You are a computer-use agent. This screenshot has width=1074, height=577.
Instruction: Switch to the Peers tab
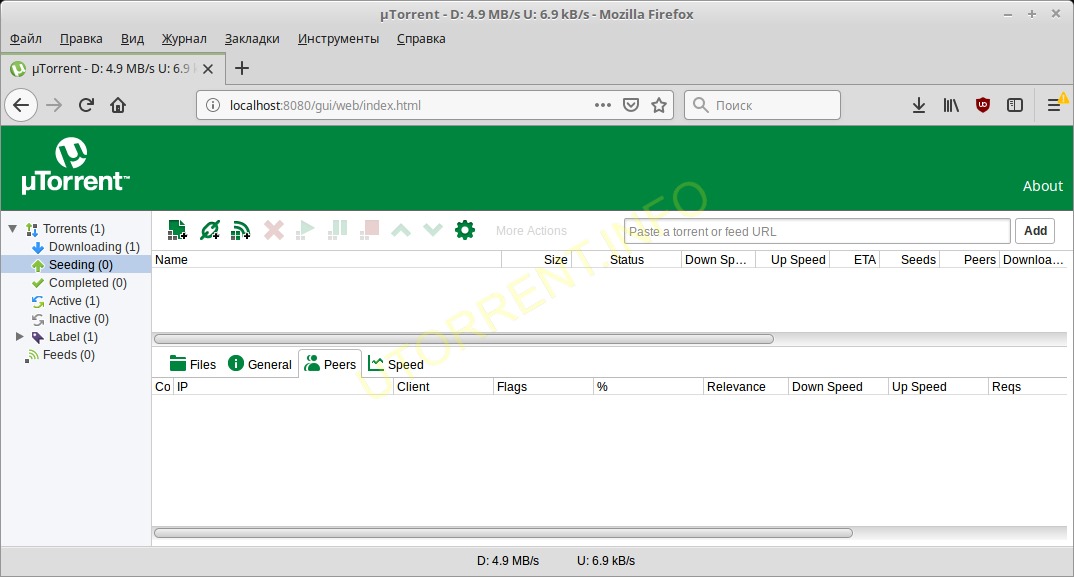pyautogui.click(x=330, y=364)
